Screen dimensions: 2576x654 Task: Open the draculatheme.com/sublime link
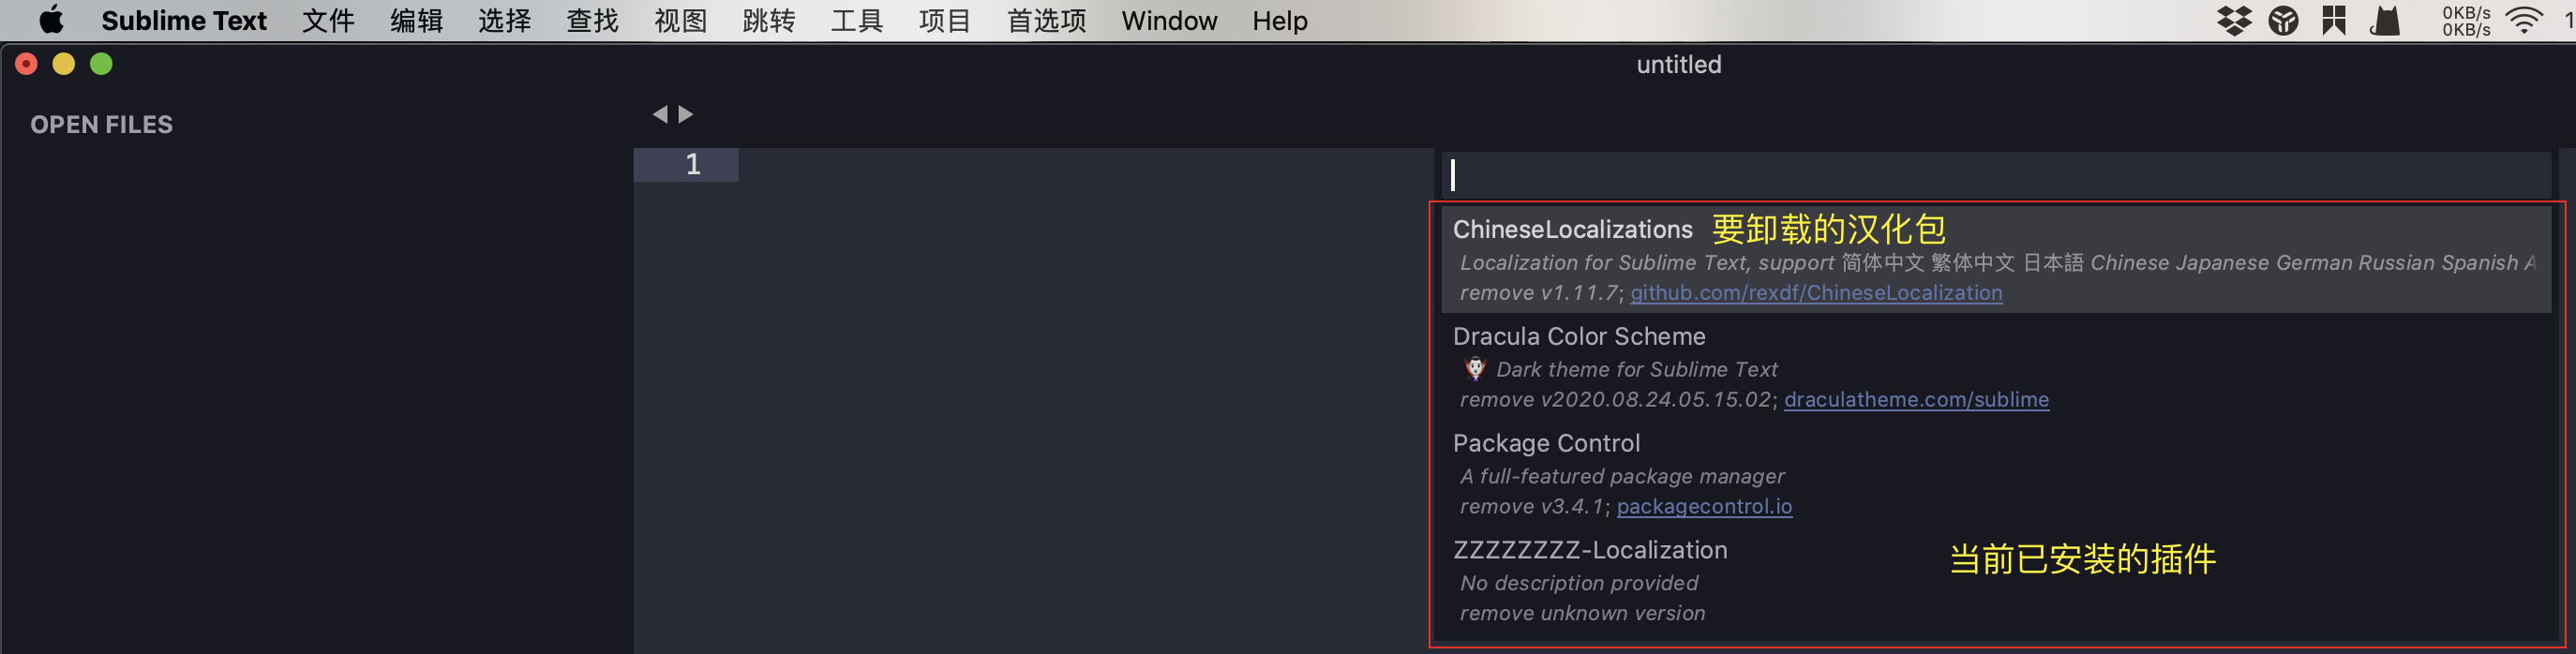click(x=1916, y=400)
